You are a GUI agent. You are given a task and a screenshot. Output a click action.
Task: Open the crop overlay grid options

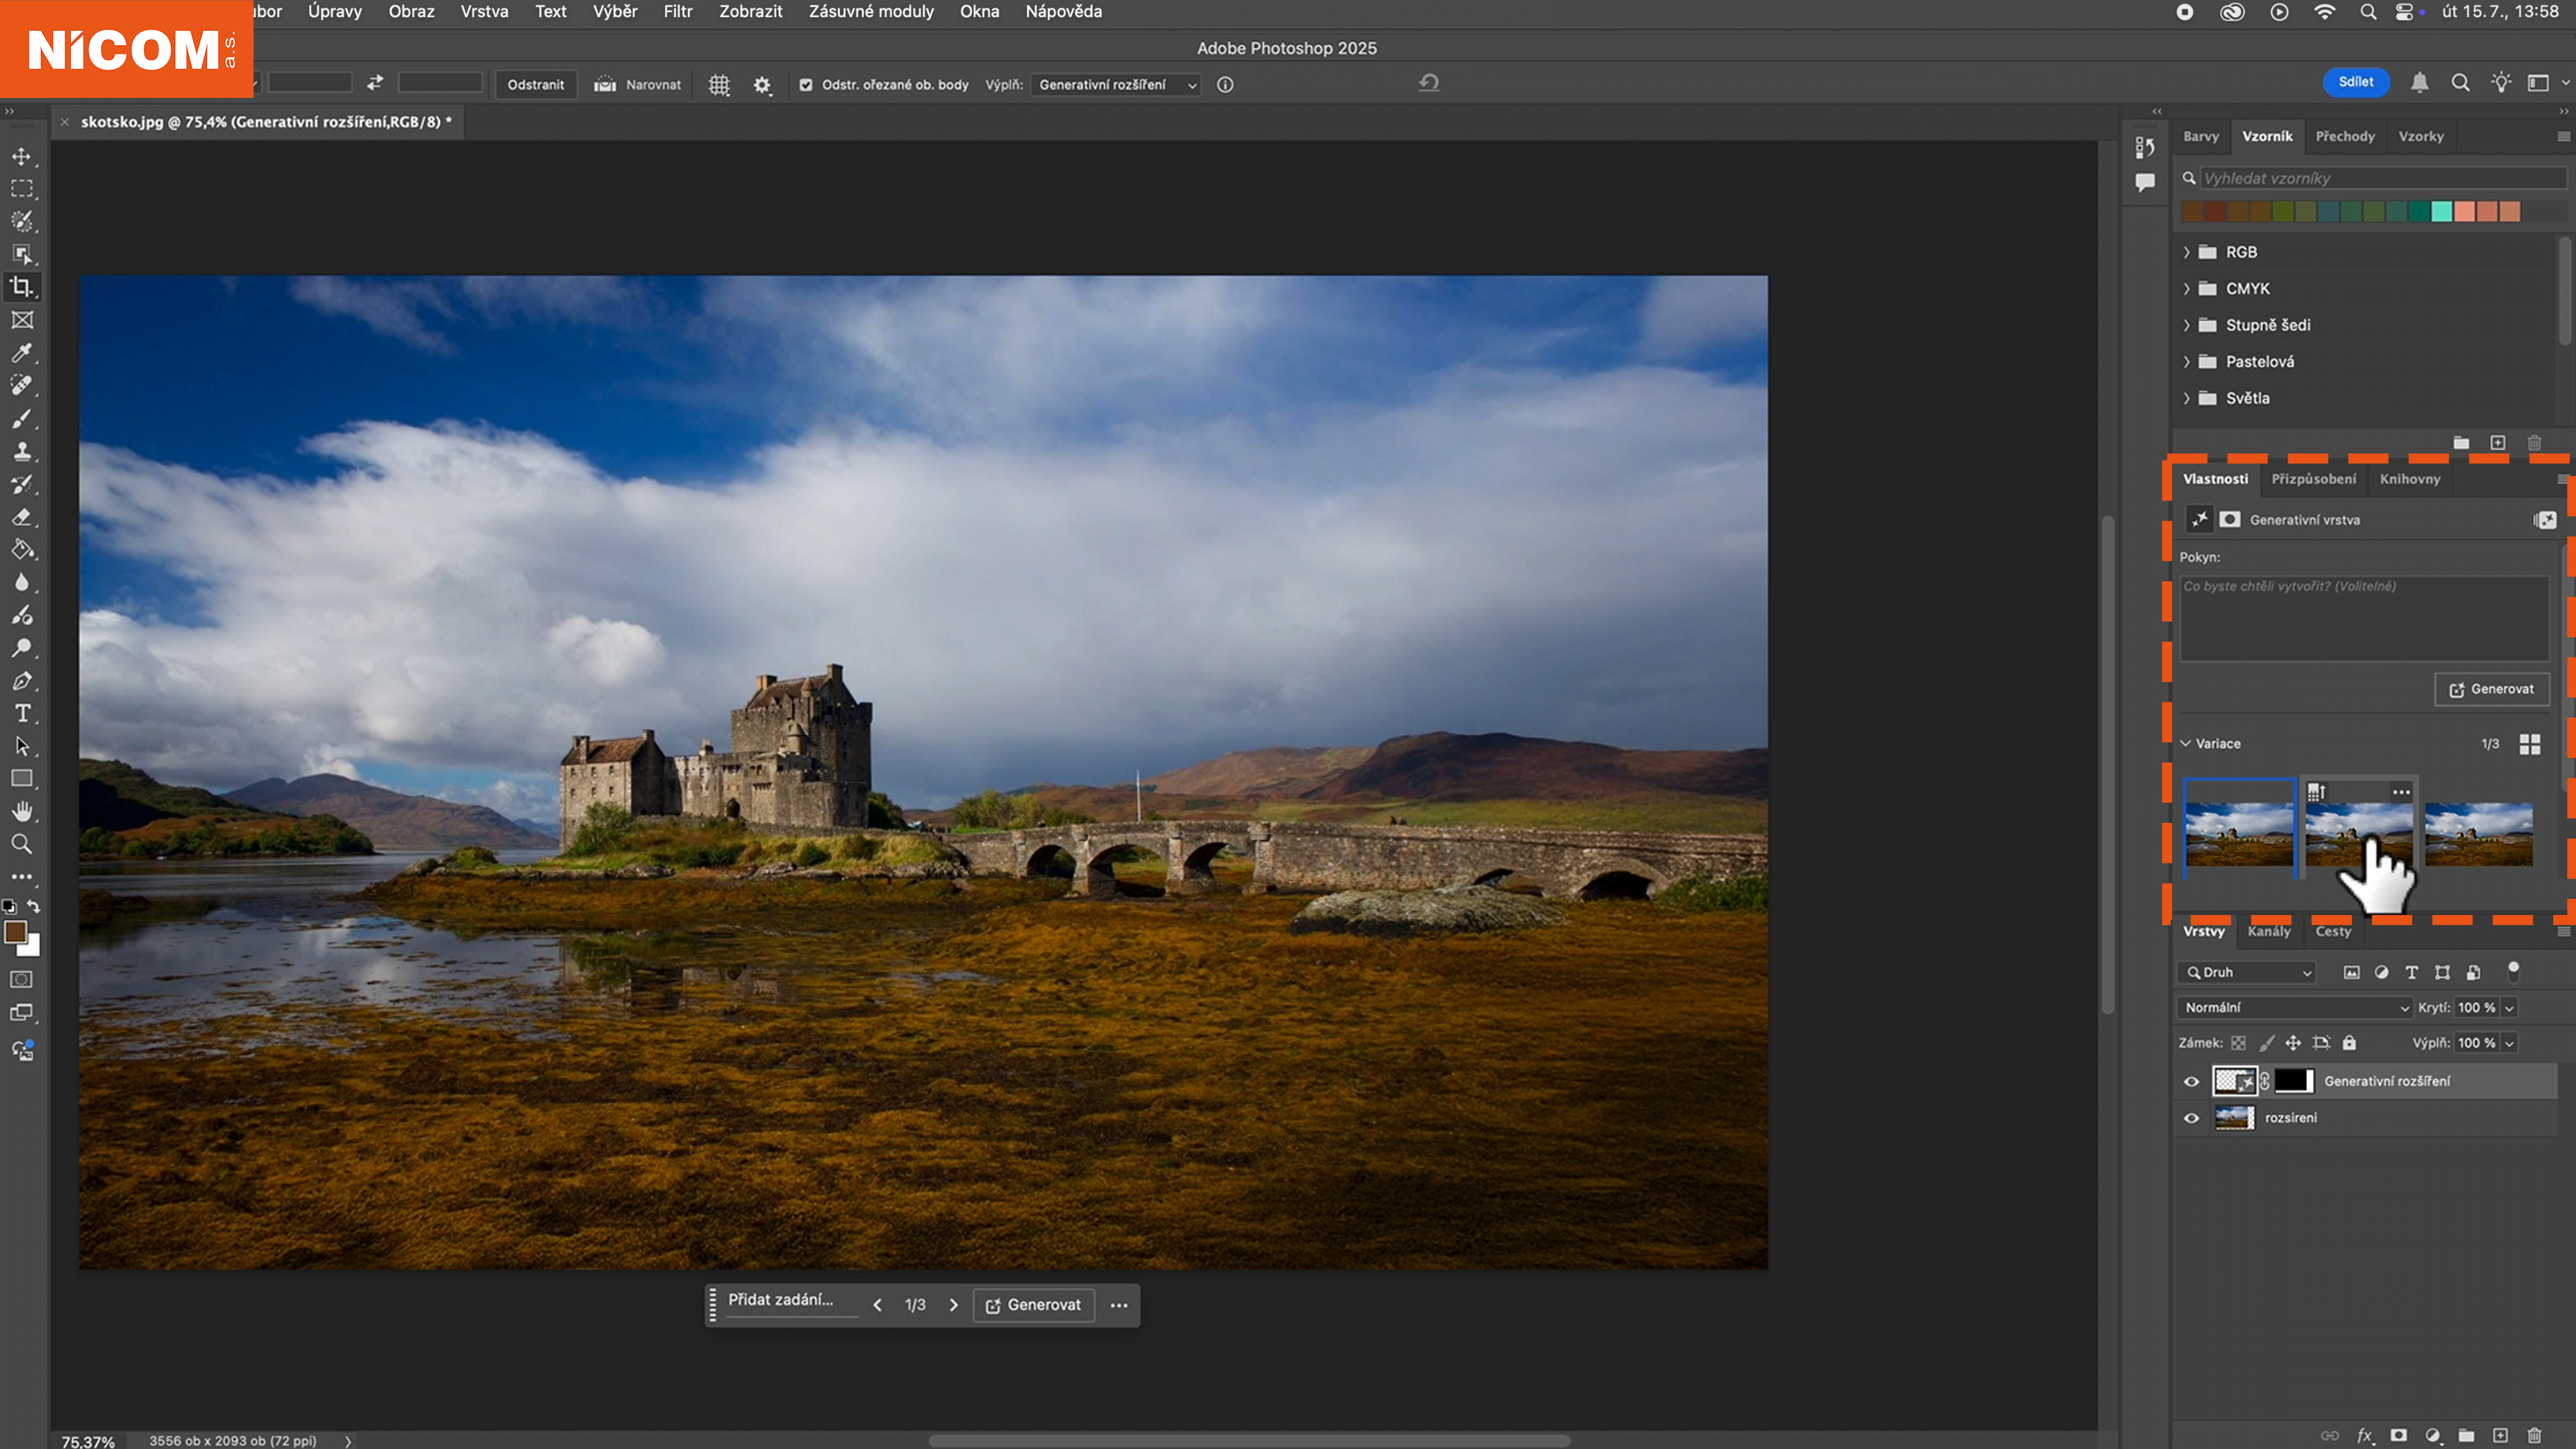click(719, 85)
